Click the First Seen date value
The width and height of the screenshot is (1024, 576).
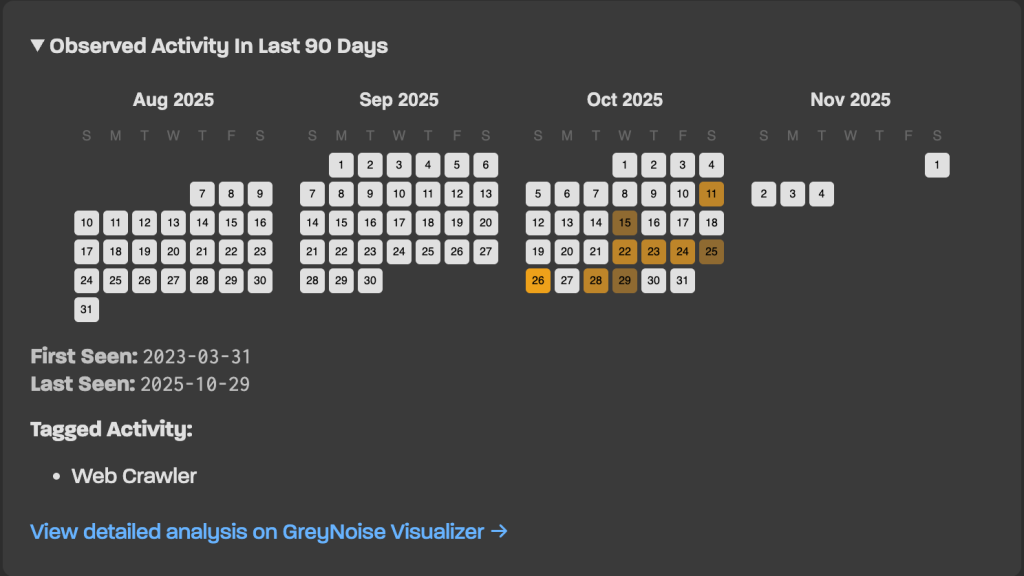point(197,356)
